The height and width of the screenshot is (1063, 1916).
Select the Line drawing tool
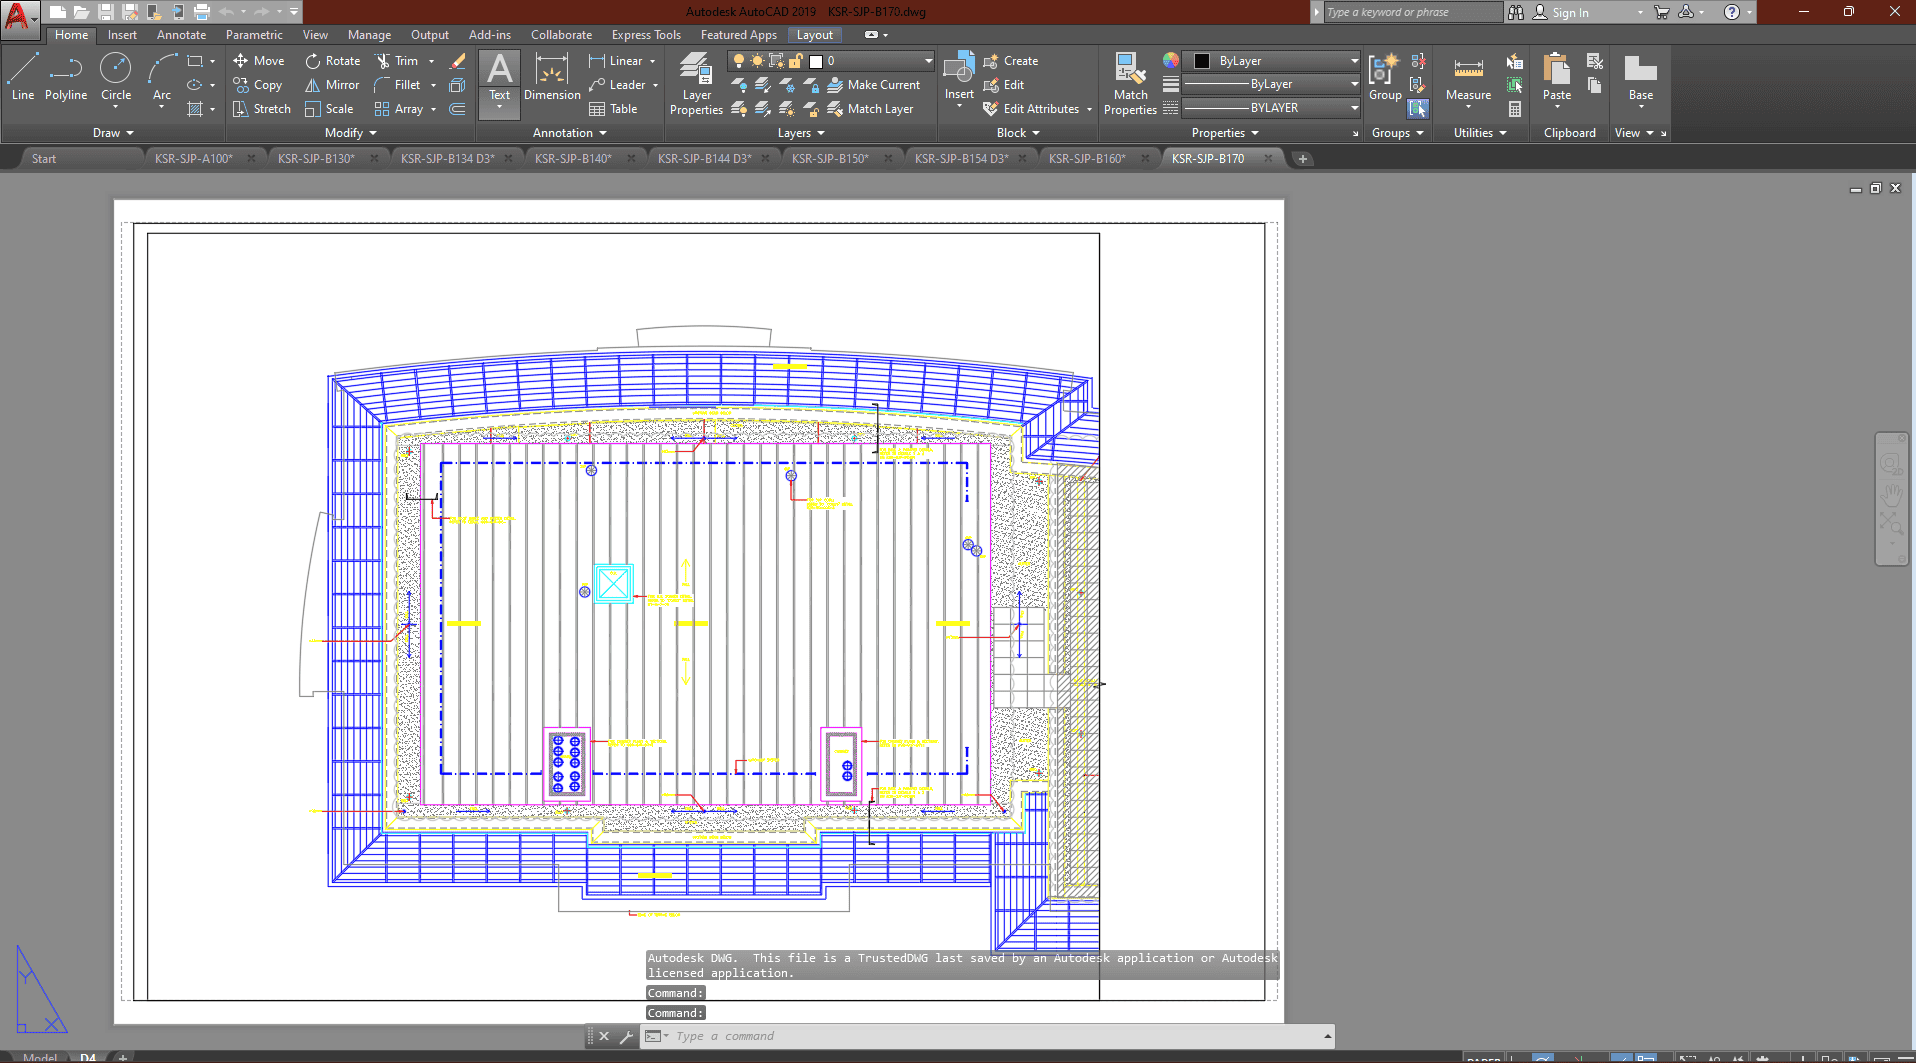pos(22,78)
